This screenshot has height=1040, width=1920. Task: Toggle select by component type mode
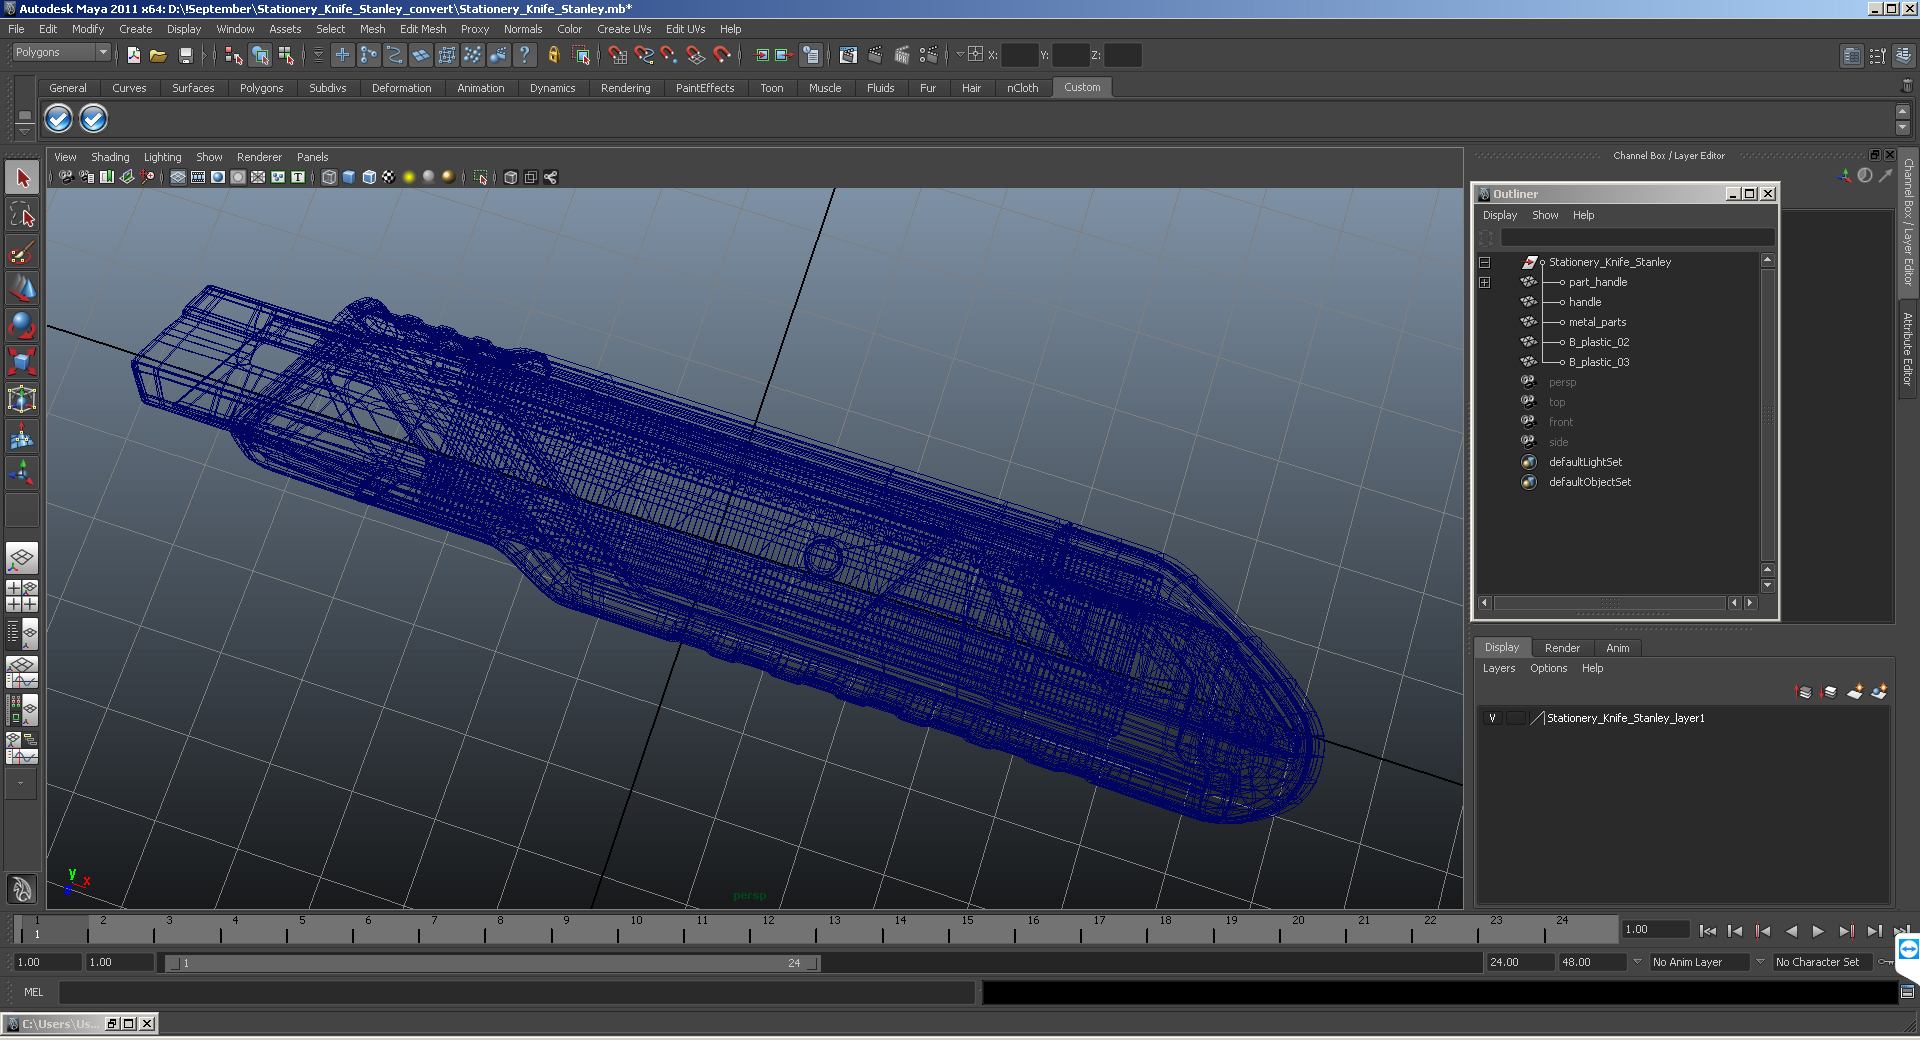(286, 55)
